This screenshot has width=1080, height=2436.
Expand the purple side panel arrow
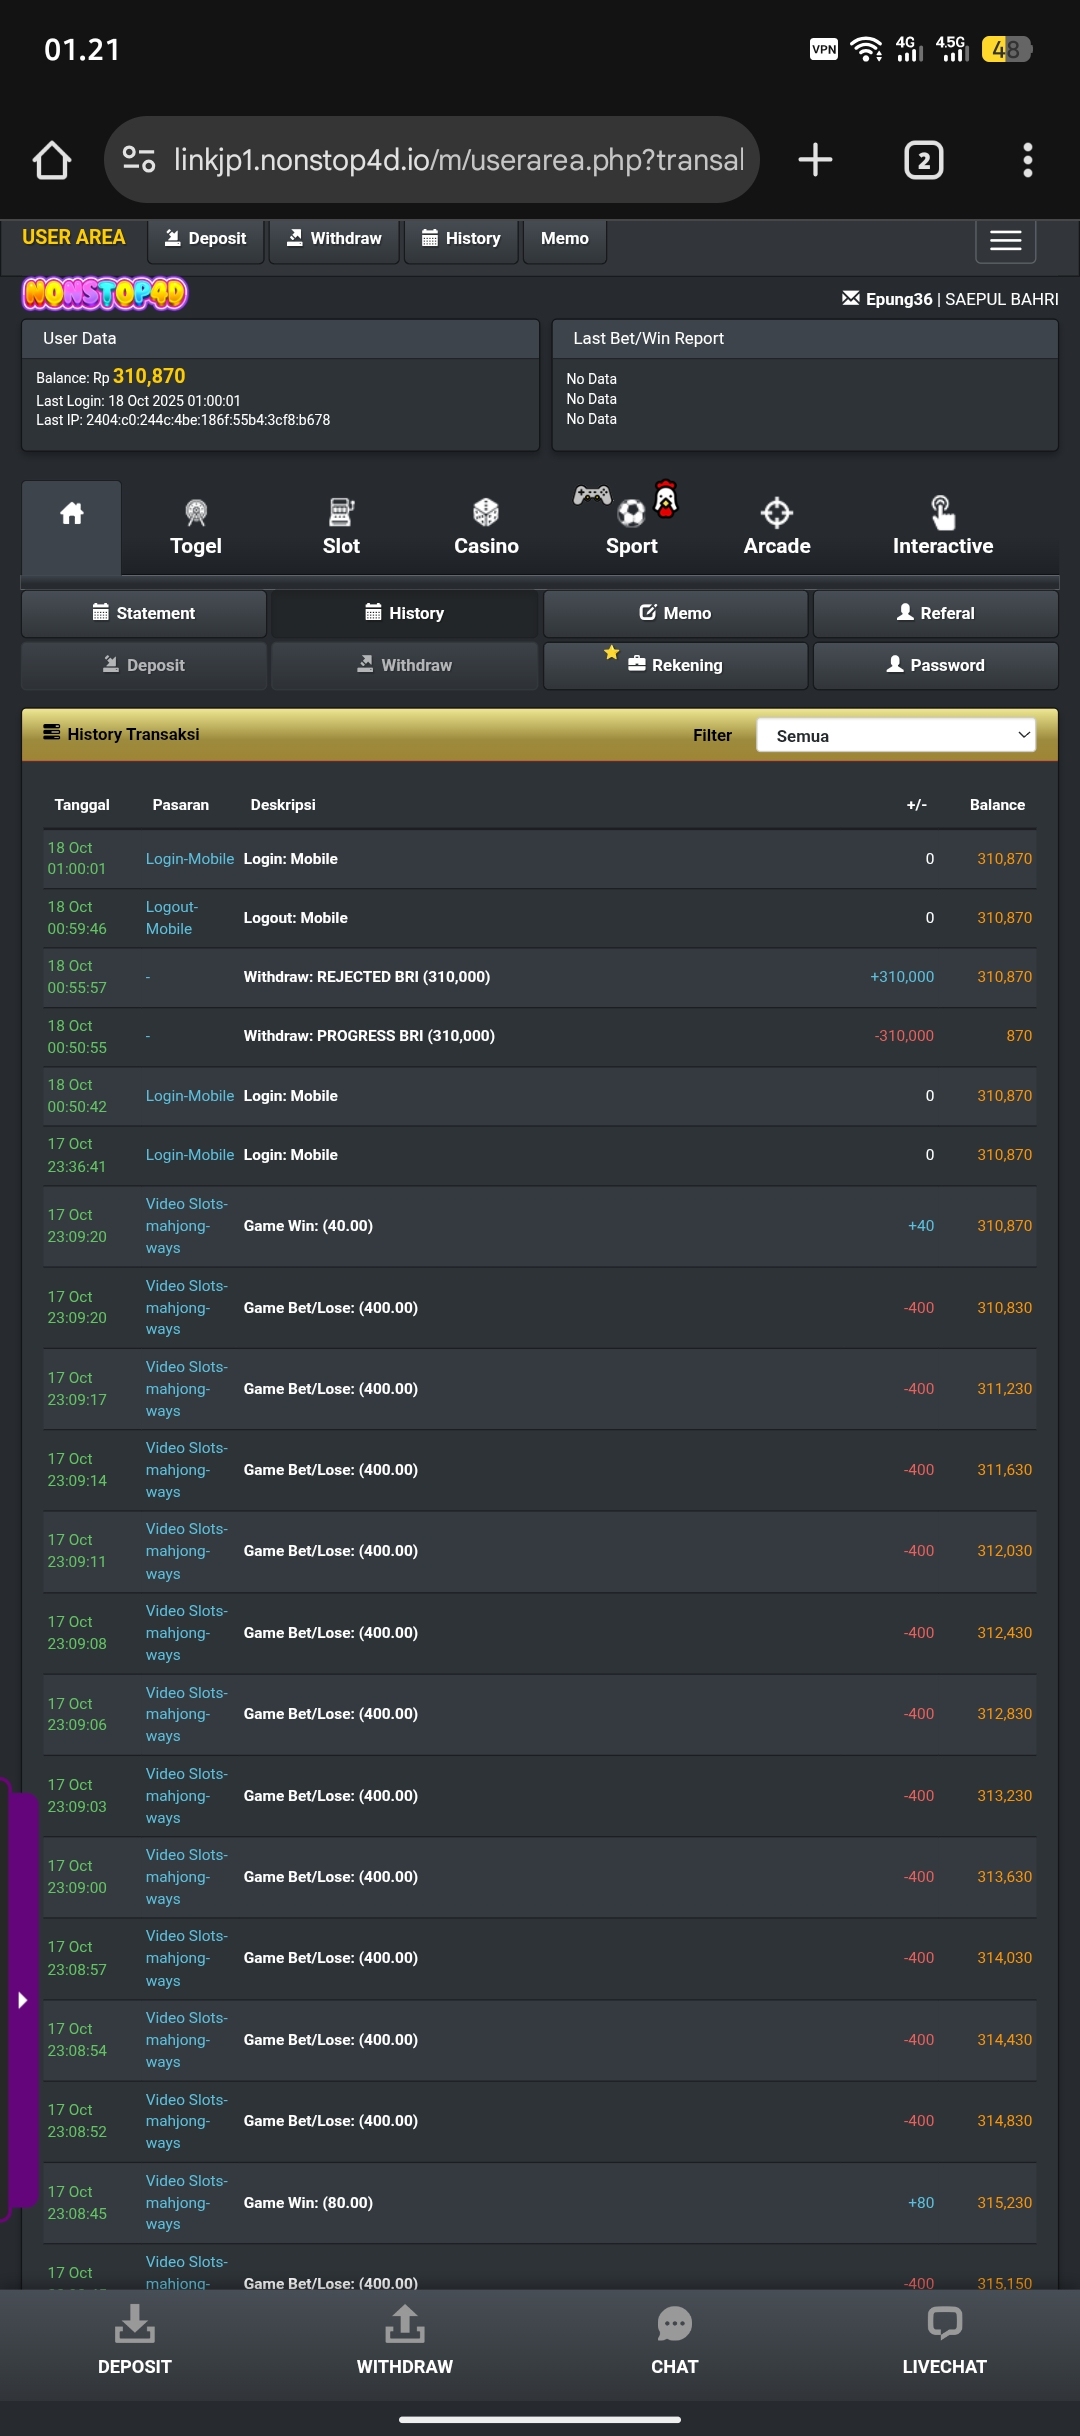22,2000
